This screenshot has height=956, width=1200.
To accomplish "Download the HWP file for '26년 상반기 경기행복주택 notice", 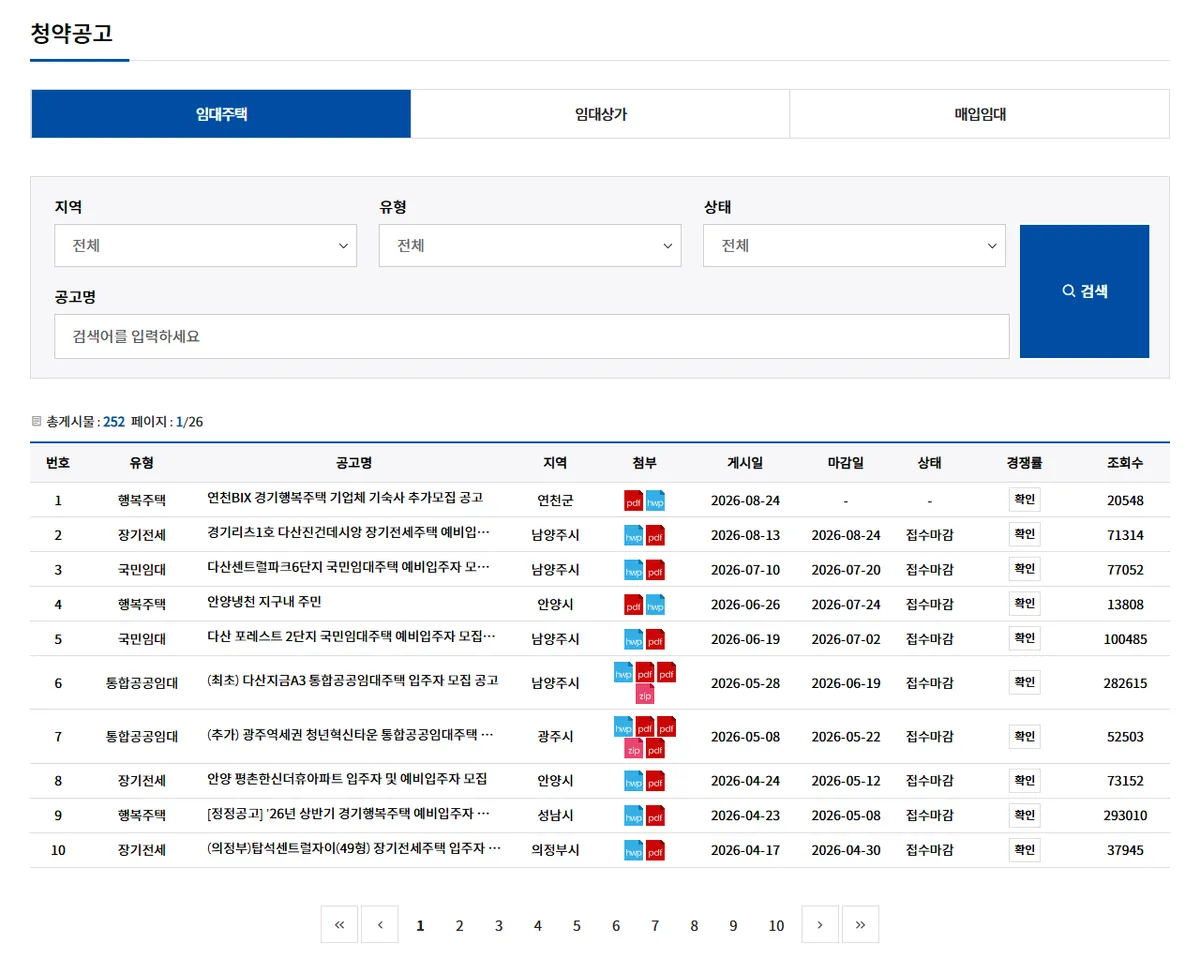I will (x=634, y=816).
